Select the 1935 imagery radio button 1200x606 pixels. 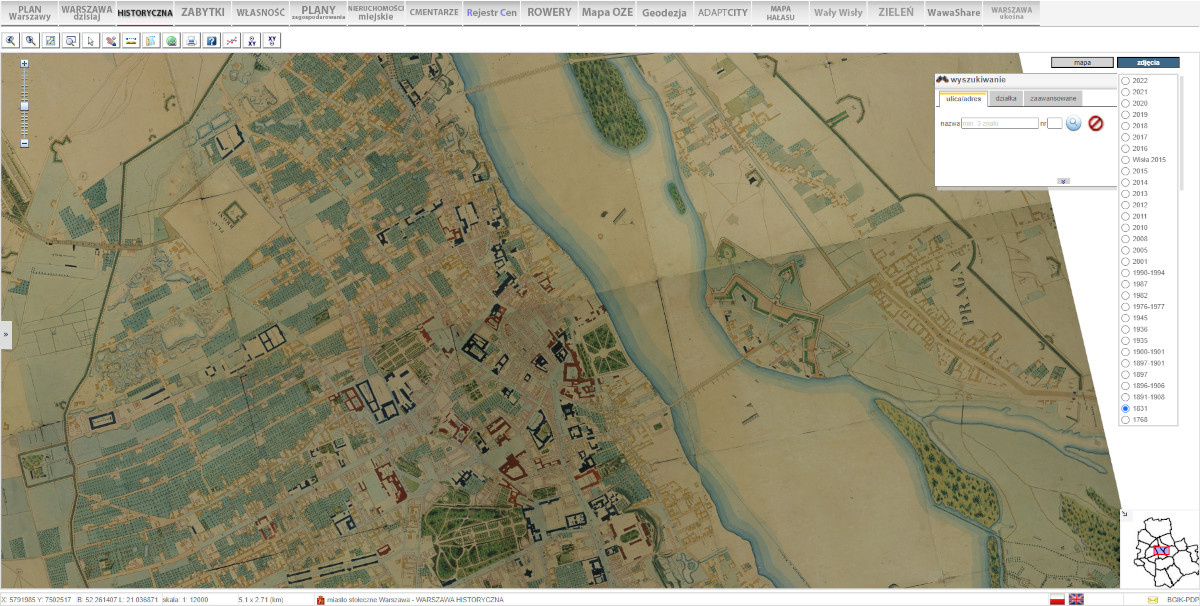1126,341
